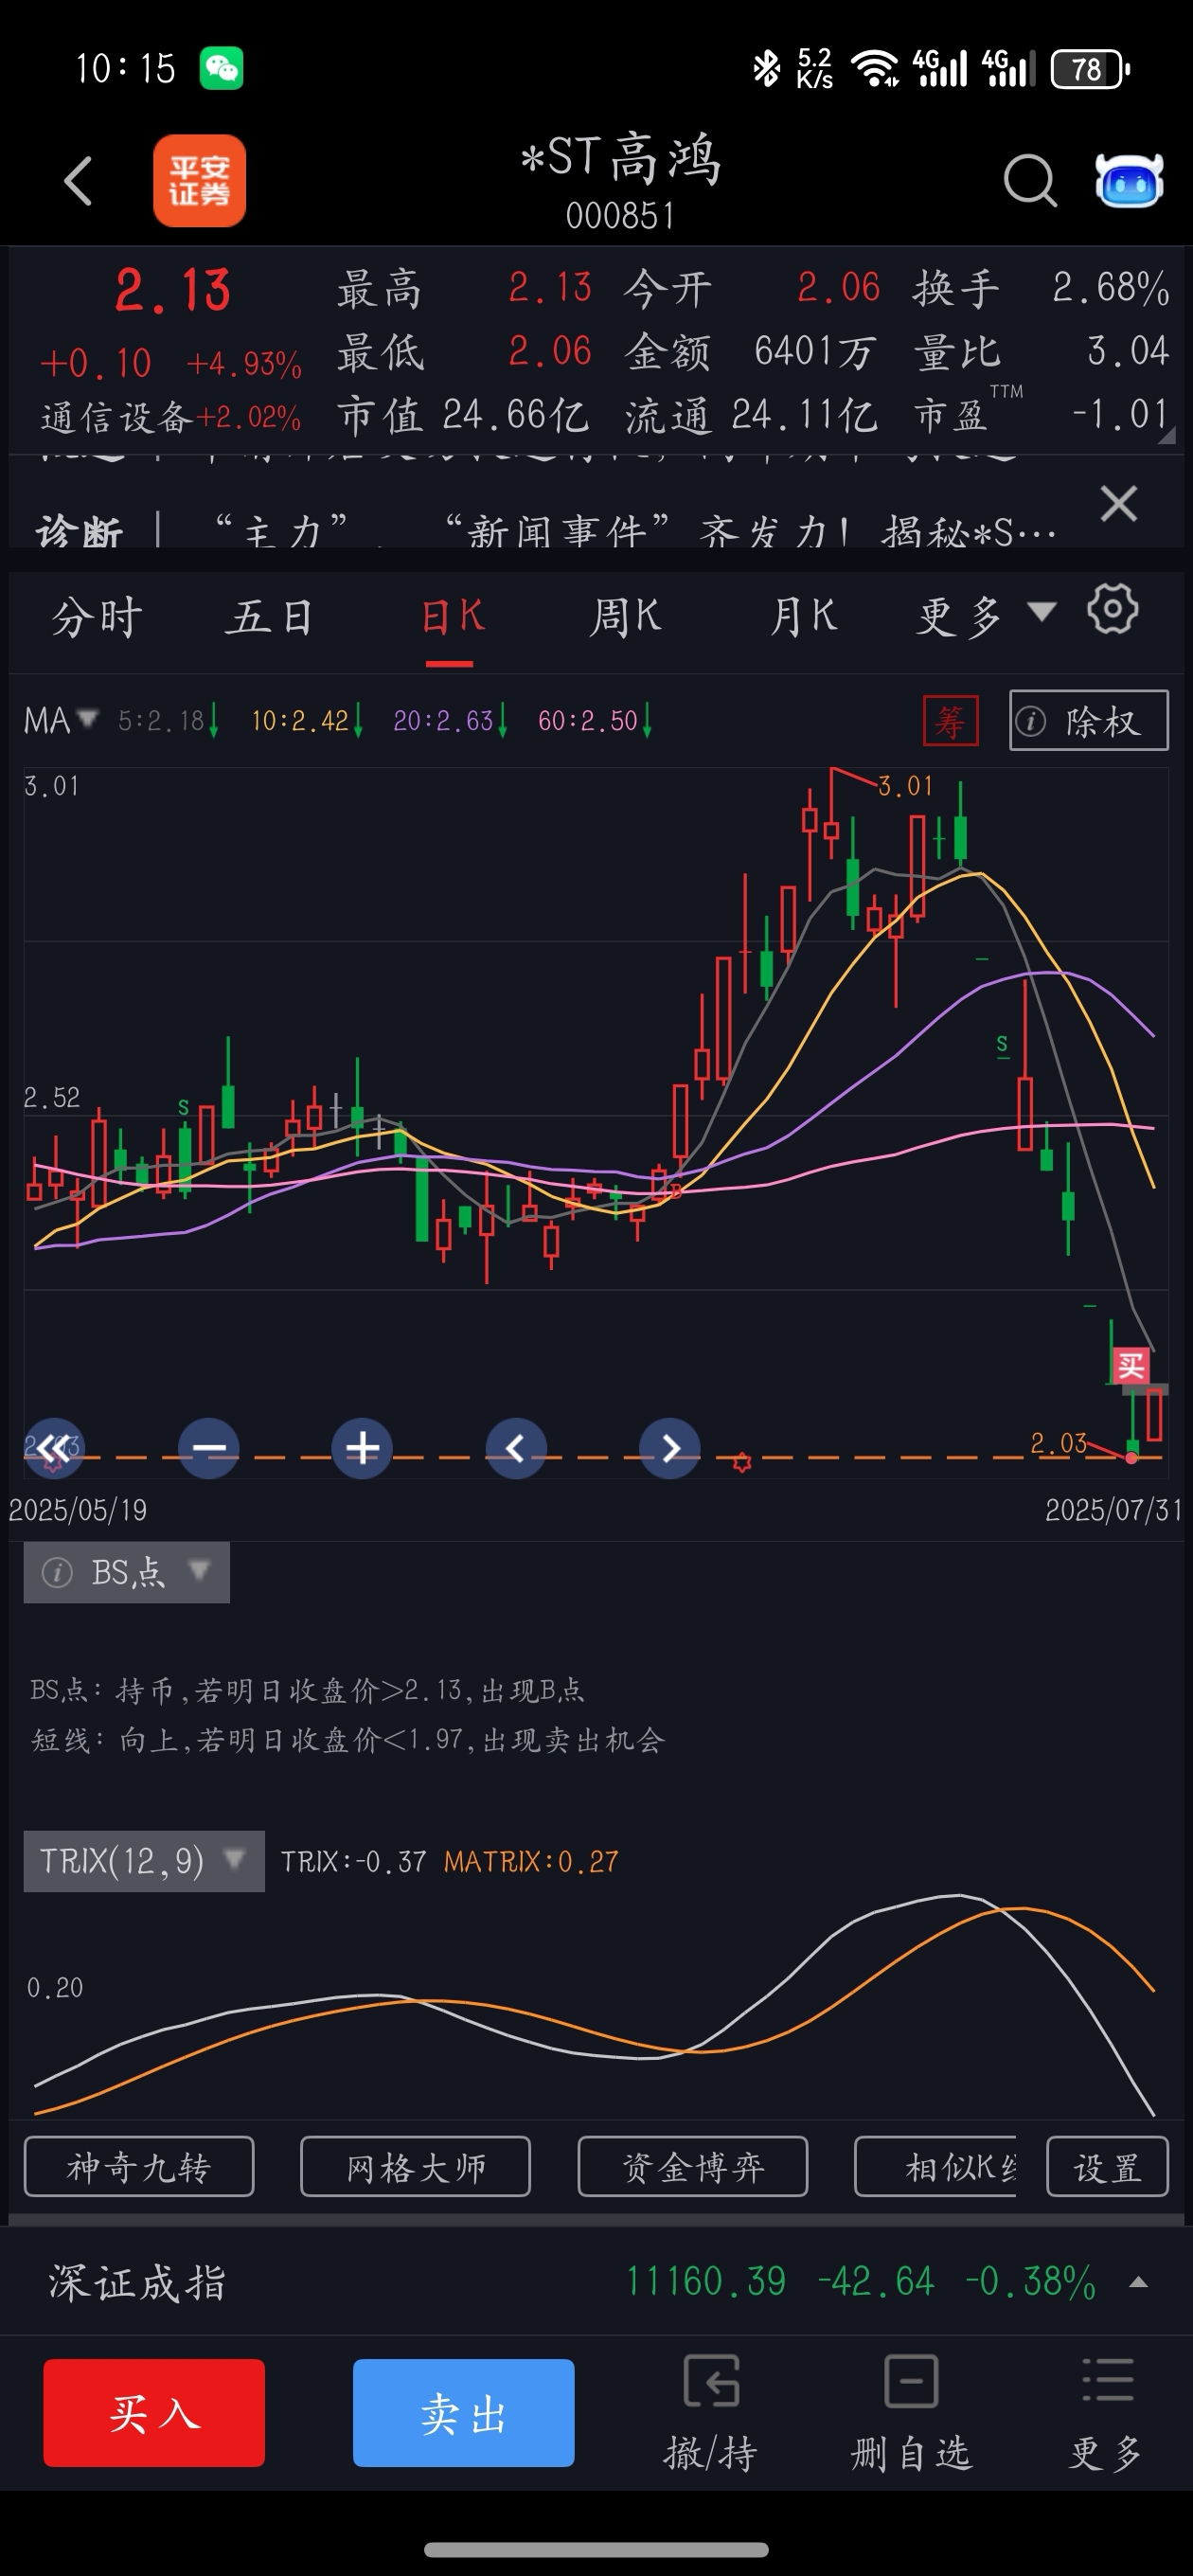This screenshot has width=1193, height=2576.
Task: Open the 除权 adjustment button
Action: tap(1088, 720)
